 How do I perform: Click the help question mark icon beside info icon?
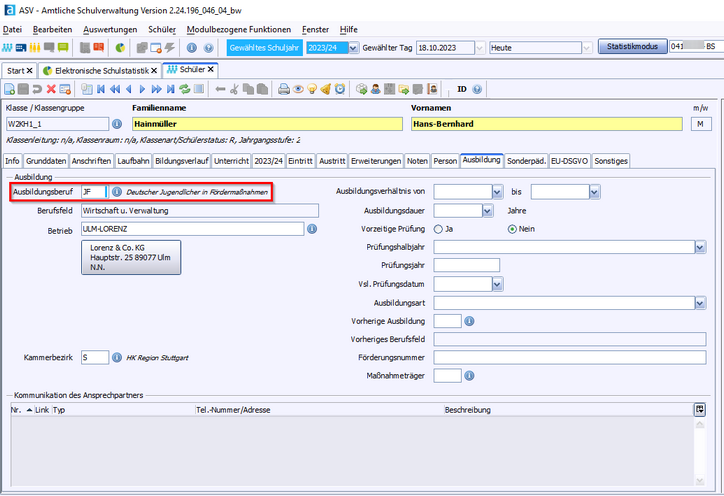[x=209, y=48]
